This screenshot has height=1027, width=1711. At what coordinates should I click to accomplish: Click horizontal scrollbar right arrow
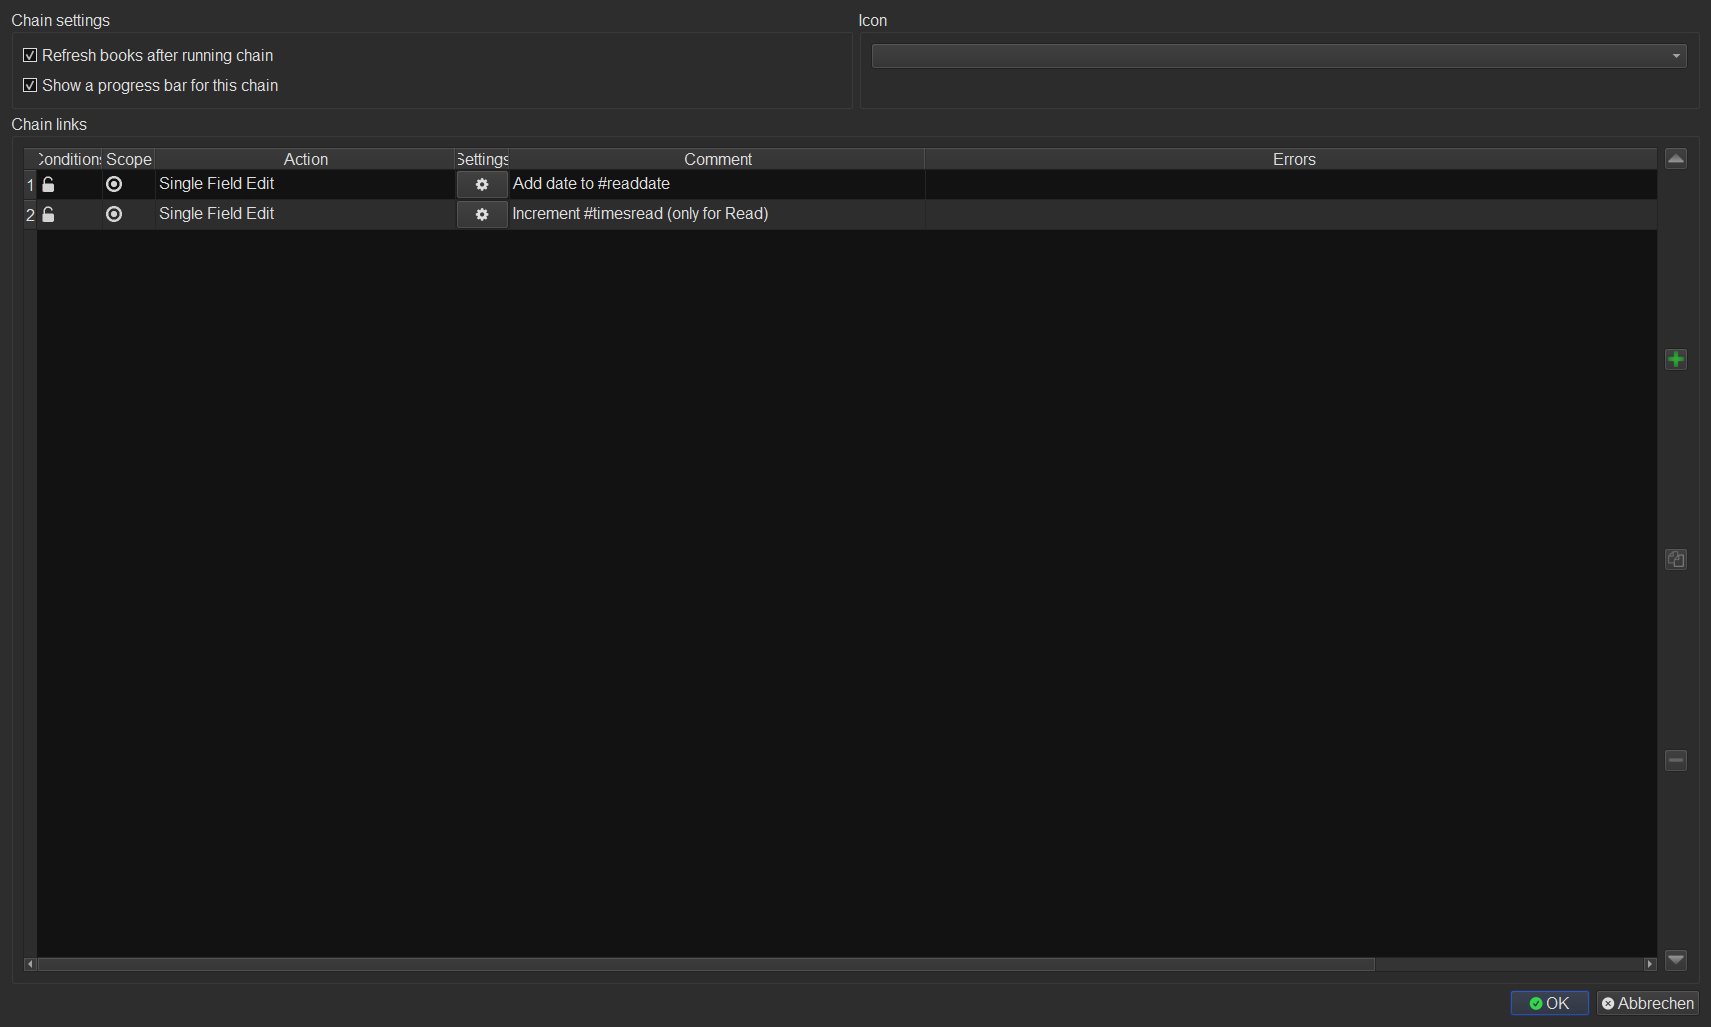click(x=1650, y=964)
